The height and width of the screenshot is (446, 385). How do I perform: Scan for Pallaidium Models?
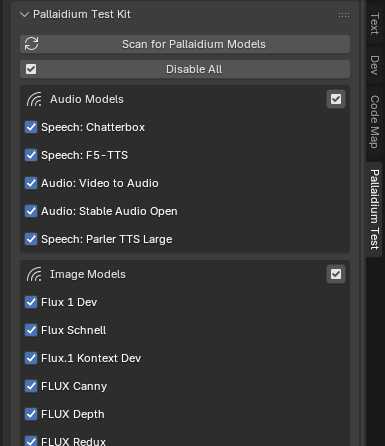pos(185,44)
